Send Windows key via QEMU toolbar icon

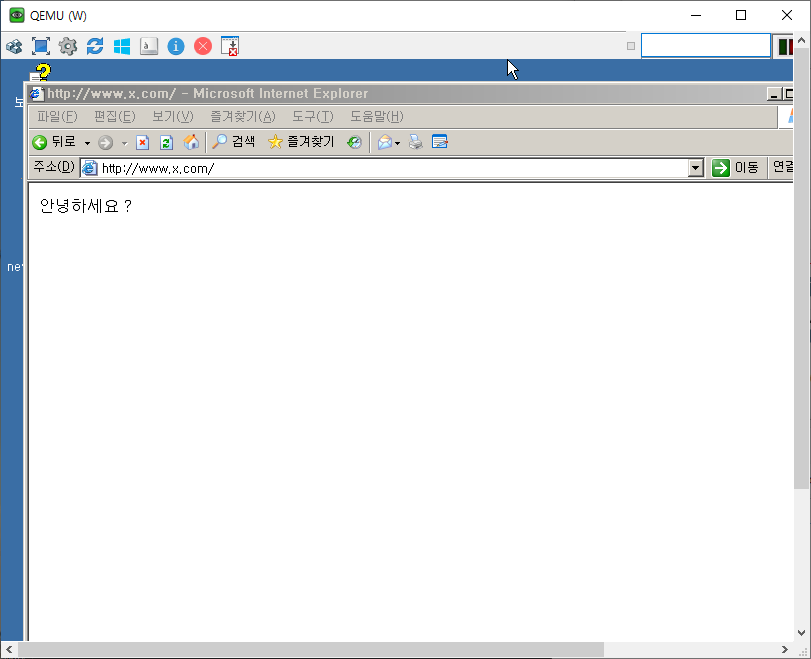coord(122,47)
